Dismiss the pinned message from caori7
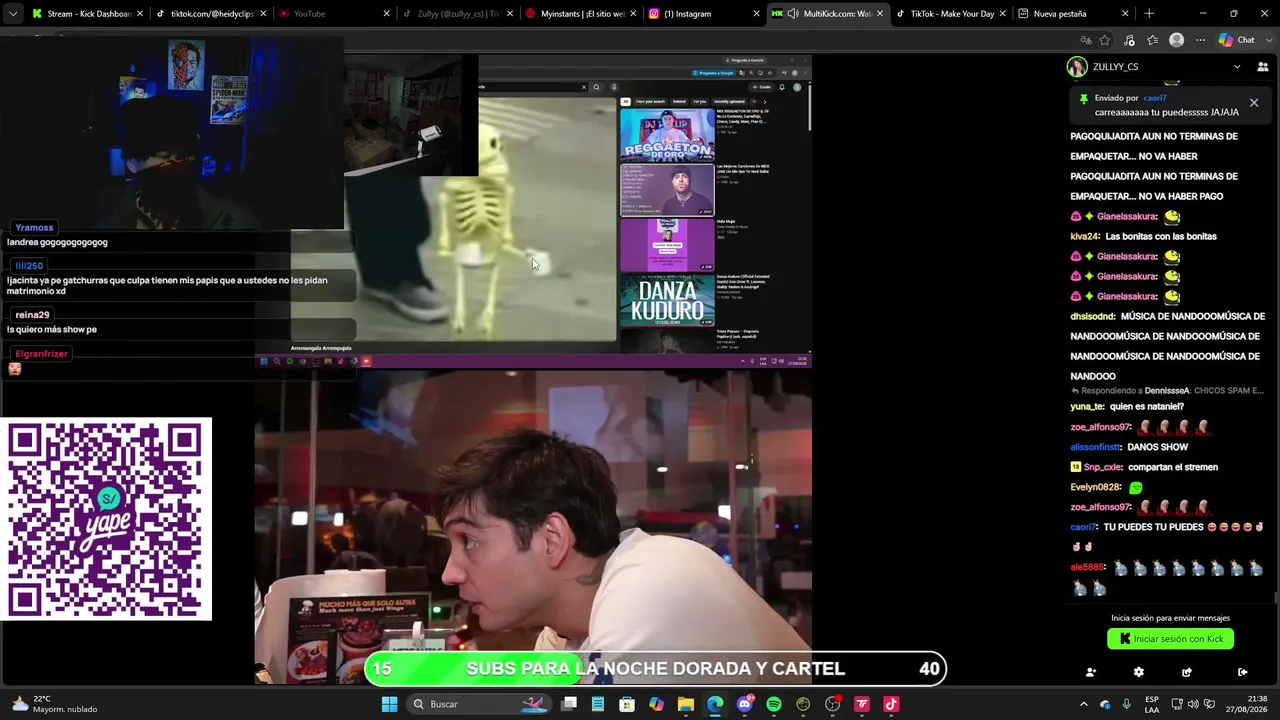This screenshot has height=720, width=1280. pos(1254,103)
